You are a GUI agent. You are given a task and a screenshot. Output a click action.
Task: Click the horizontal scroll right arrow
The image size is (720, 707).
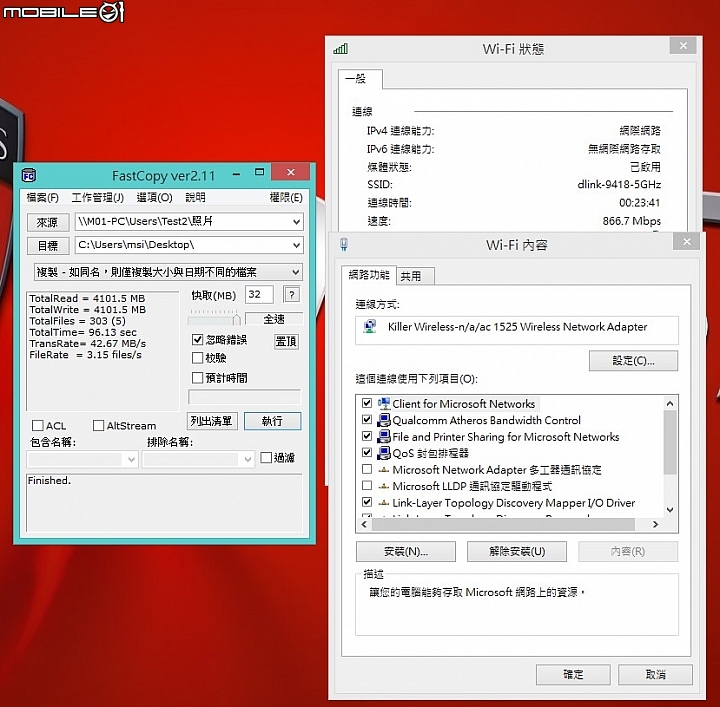[656, 524]
